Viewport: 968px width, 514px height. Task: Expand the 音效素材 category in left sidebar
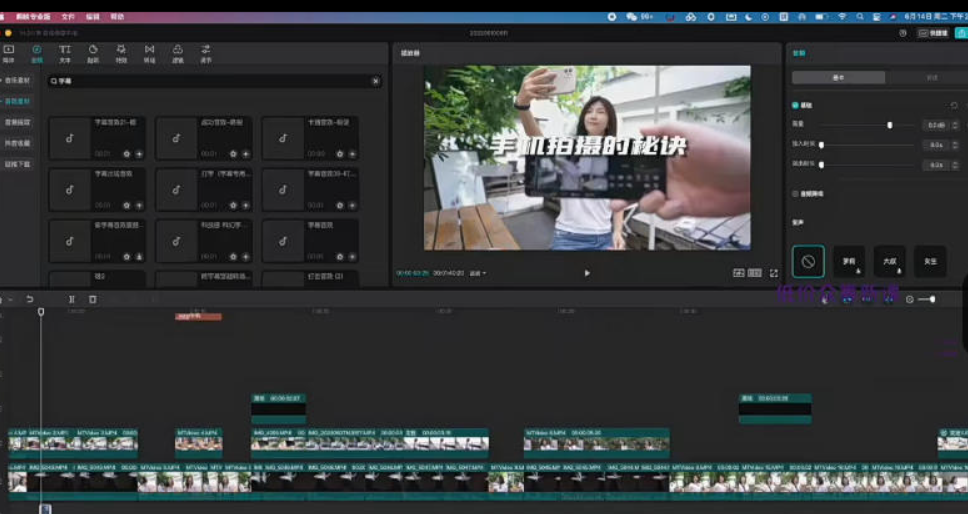(x=18, y=101)
